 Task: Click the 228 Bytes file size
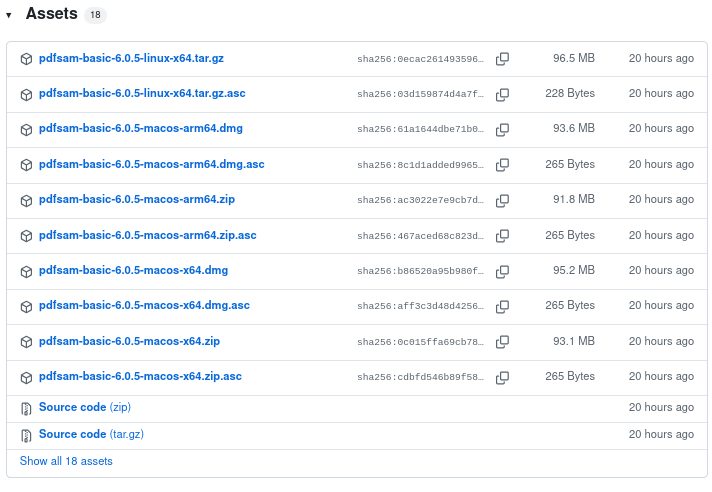(570, 93)
